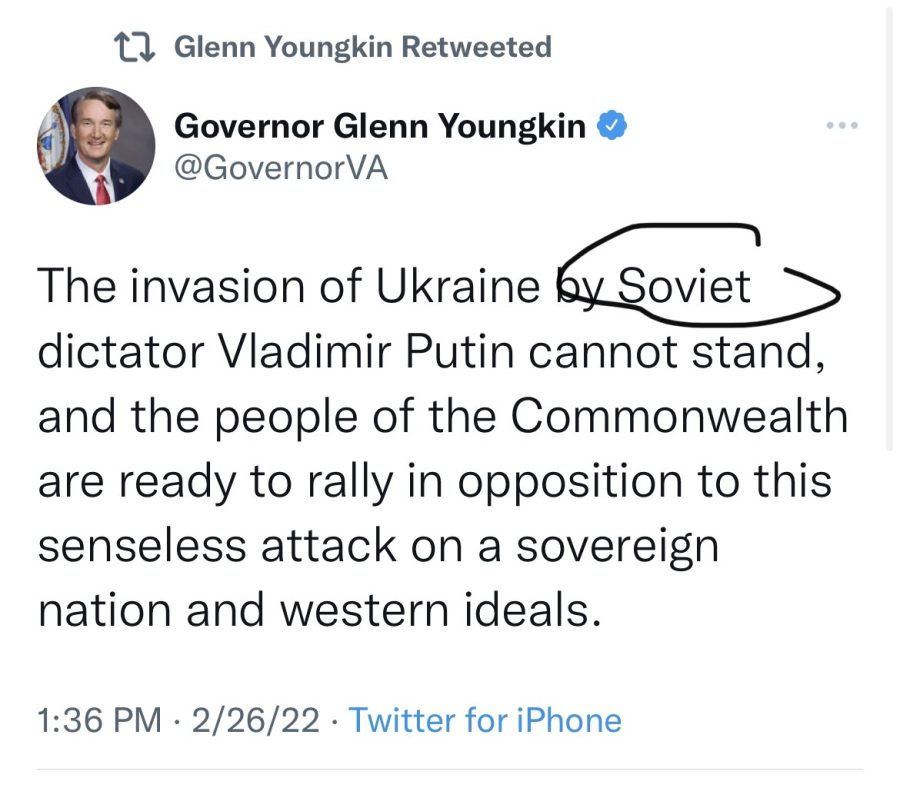This screenshot has height=798, width=900.
Task: Click the Twitter for iPhone source link
Action: [485, 720]
